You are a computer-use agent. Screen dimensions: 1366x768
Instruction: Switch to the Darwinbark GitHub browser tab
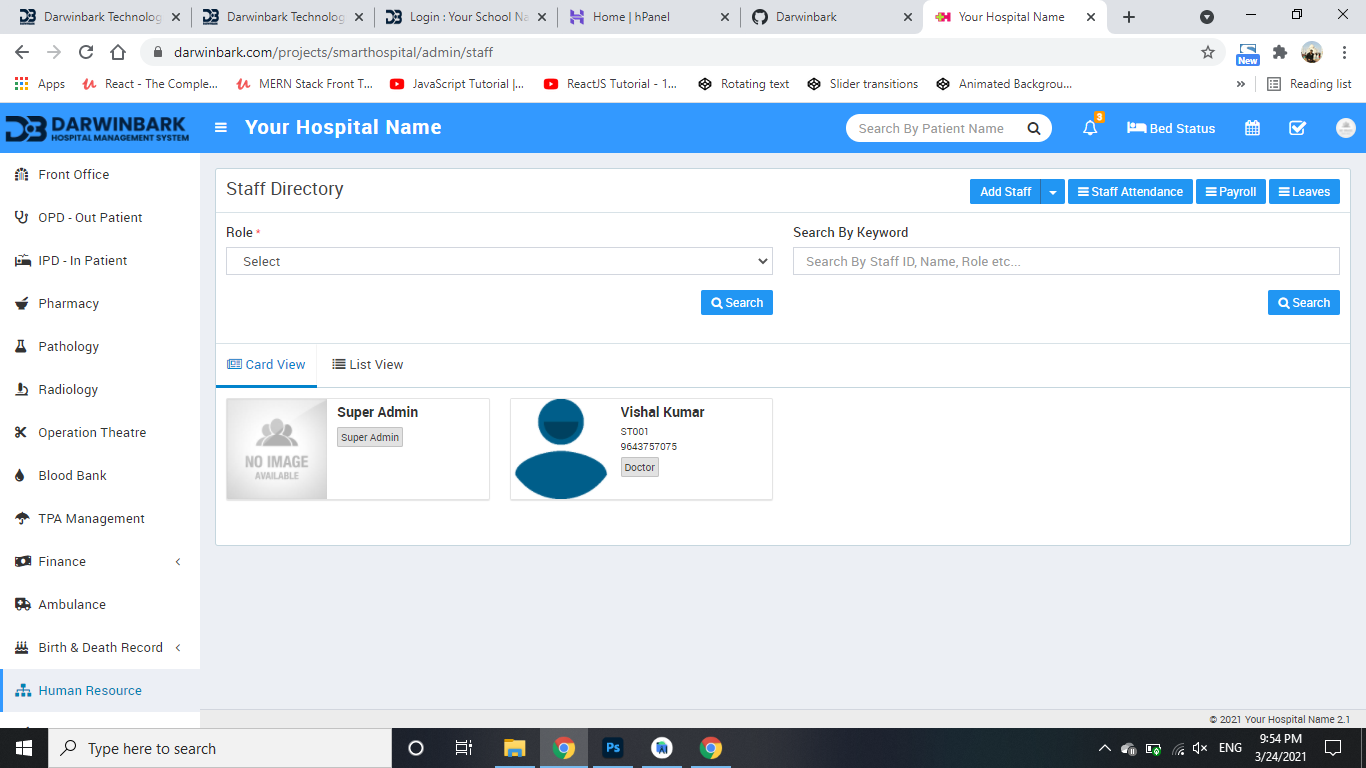(828, 17)
